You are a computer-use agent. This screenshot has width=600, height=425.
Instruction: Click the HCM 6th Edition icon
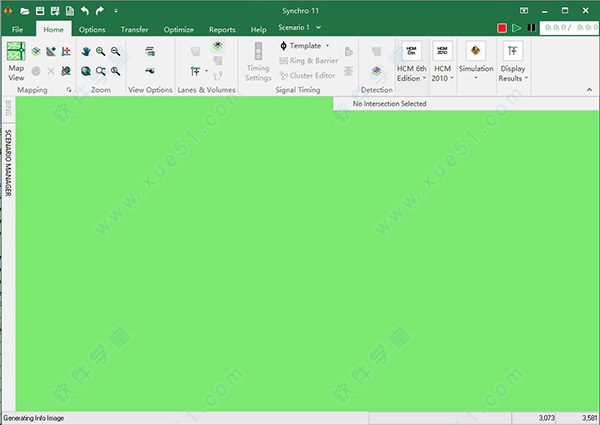pyautogui.click(x=411, y=50)
